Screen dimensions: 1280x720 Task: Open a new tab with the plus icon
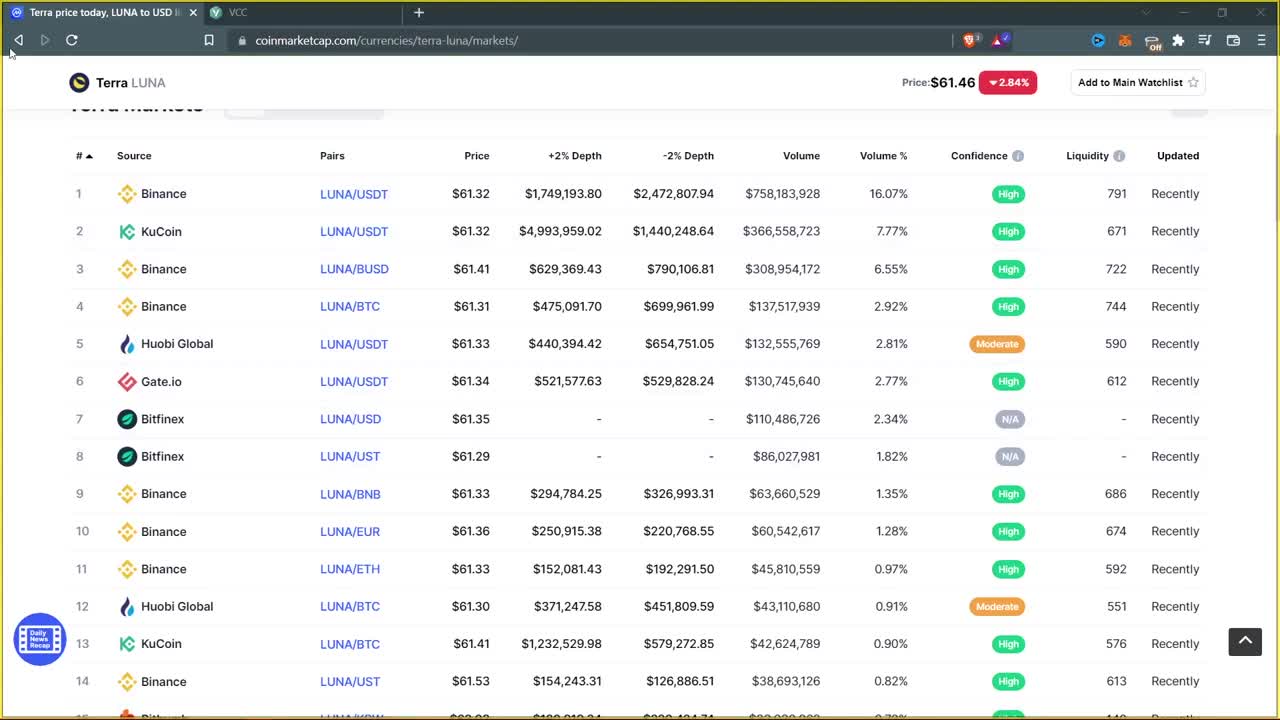tap(419, 12)
